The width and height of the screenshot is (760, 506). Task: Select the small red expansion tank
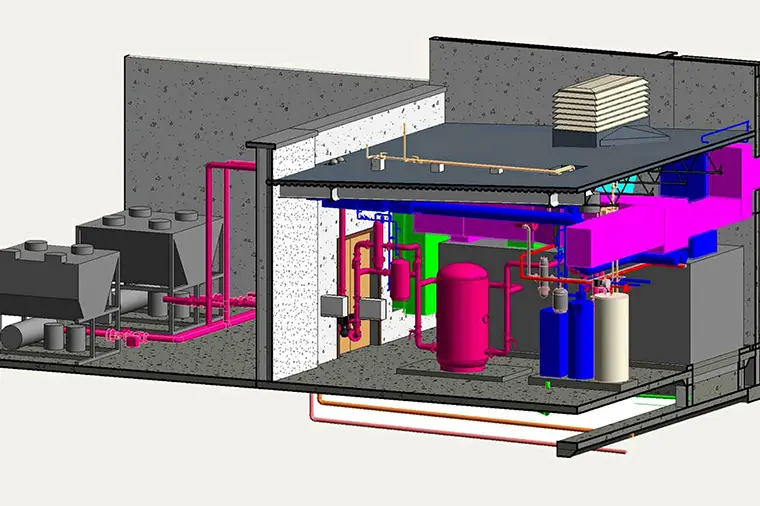click(400, 279)
